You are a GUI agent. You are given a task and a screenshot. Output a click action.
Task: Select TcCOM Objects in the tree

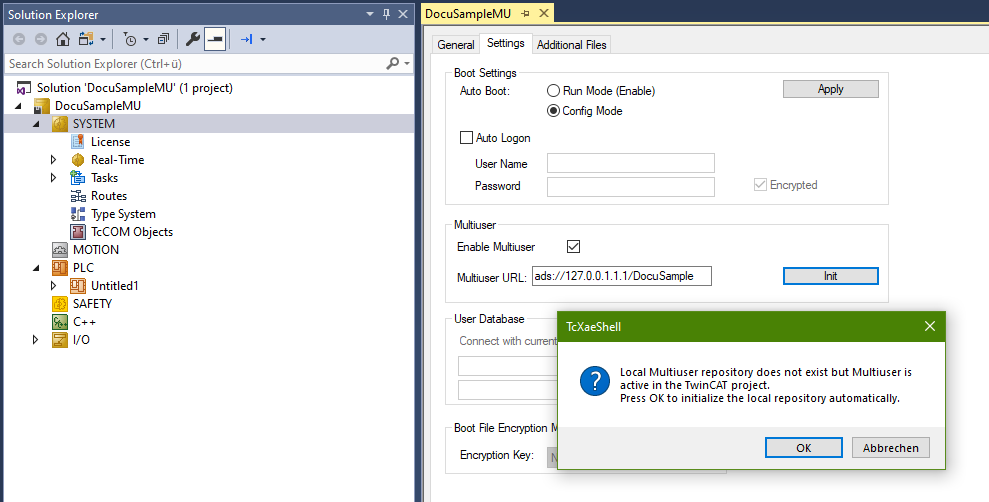pyautogui.click(x=132, y=232)
